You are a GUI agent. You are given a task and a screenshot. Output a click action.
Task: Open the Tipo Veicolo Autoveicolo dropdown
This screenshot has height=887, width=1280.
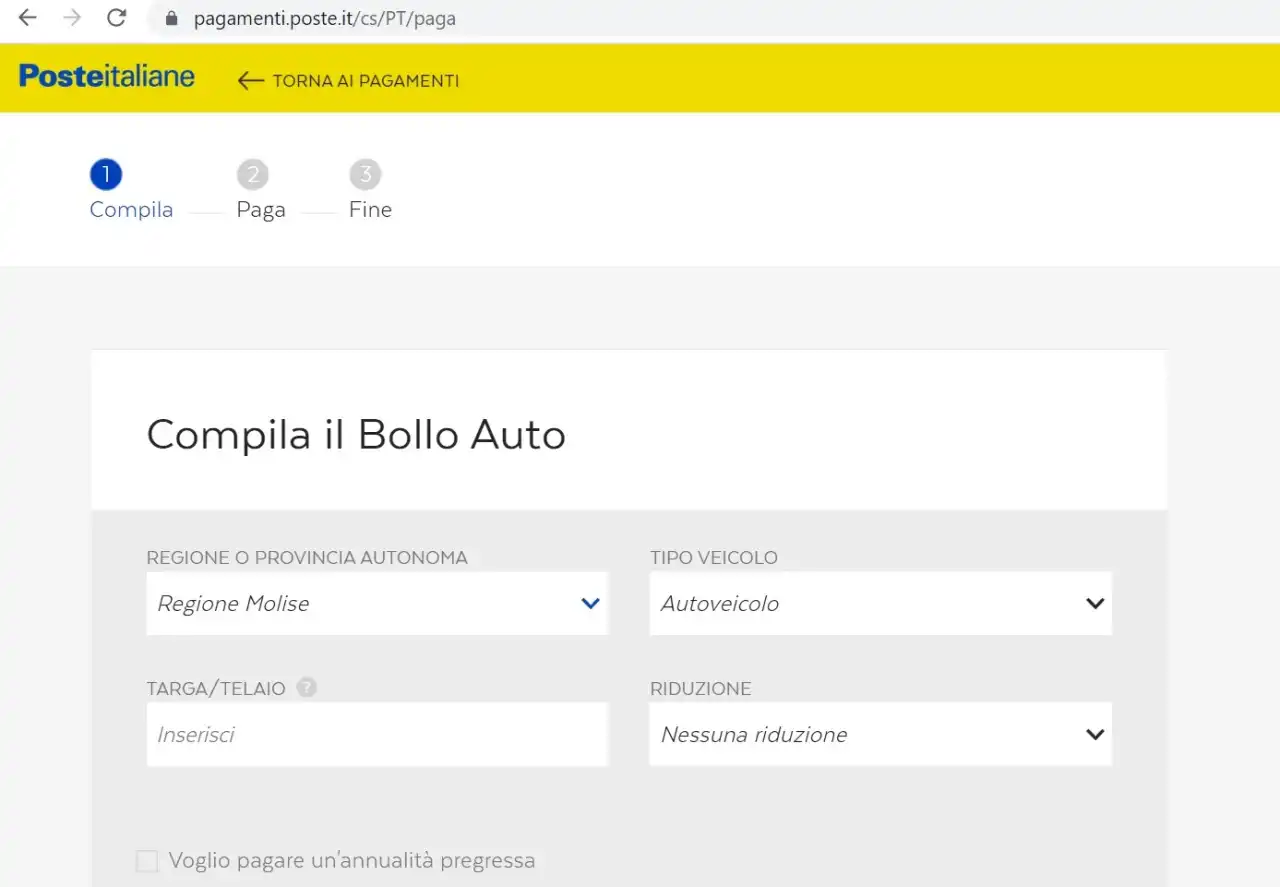tap(880, 603)
